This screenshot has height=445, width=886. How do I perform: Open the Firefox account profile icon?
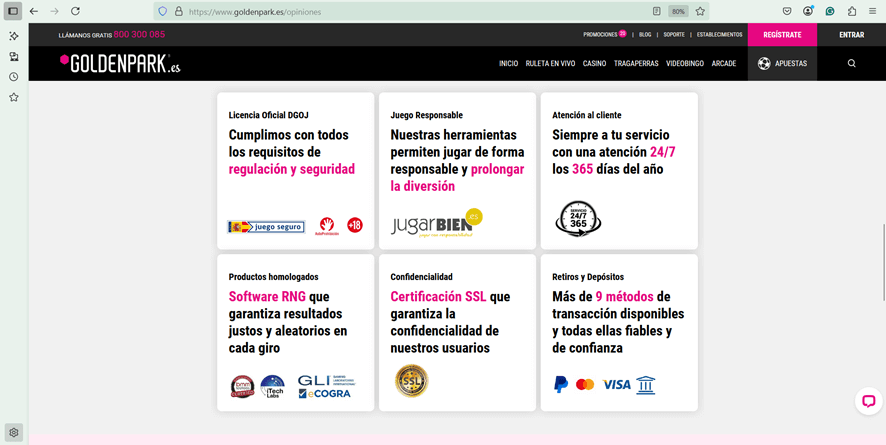pyautogui.click(x=809, y=11)
